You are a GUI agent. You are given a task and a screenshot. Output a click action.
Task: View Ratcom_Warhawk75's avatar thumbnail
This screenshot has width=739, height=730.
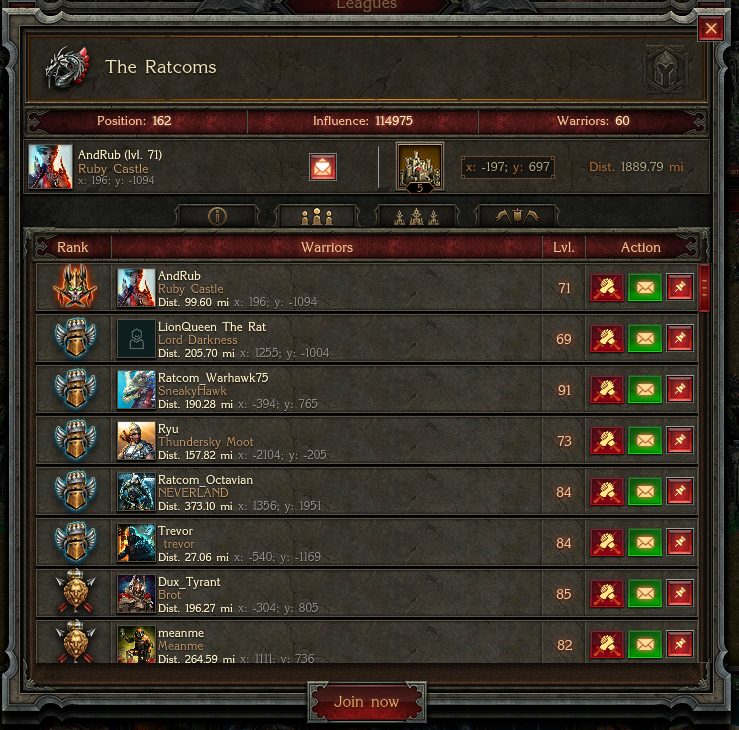(x=136, y=390)
